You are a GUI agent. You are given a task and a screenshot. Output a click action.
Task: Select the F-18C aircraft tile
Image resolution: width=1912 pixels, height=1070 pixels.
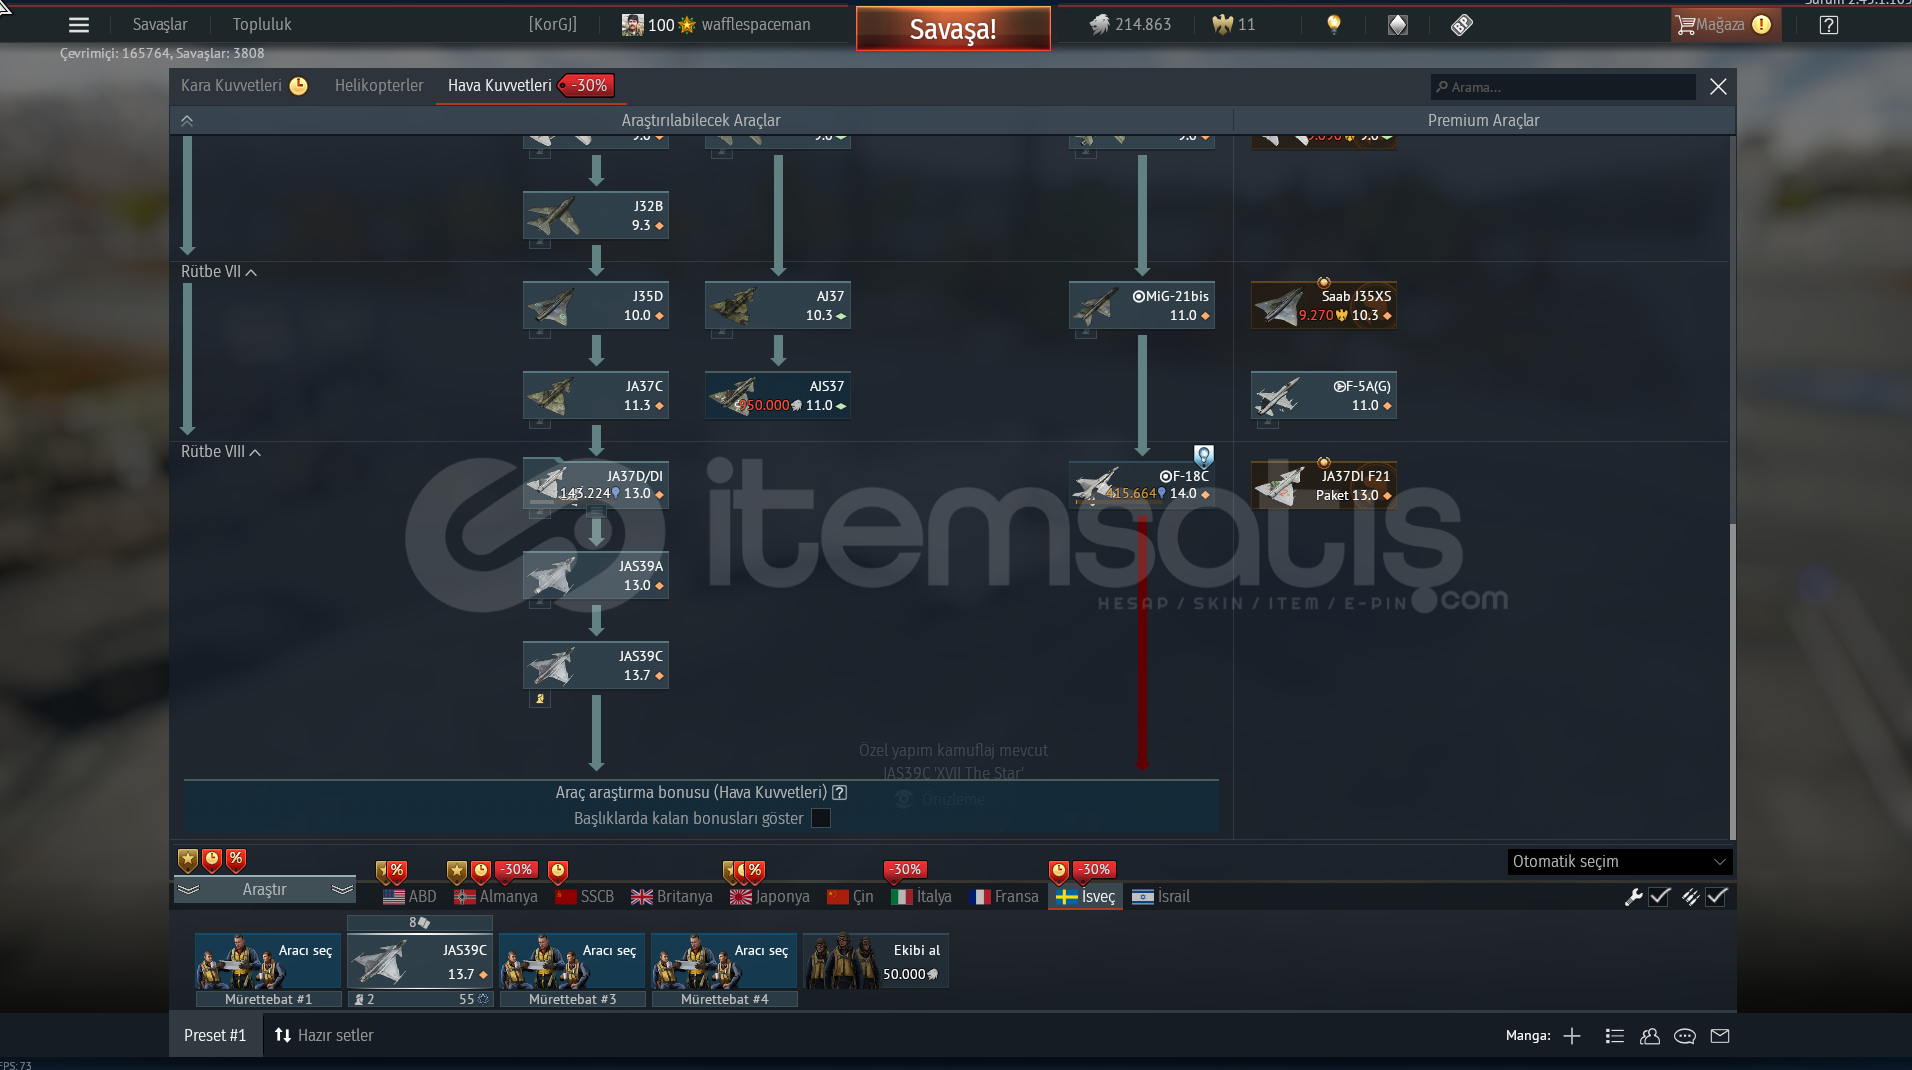coord(1142,485)
